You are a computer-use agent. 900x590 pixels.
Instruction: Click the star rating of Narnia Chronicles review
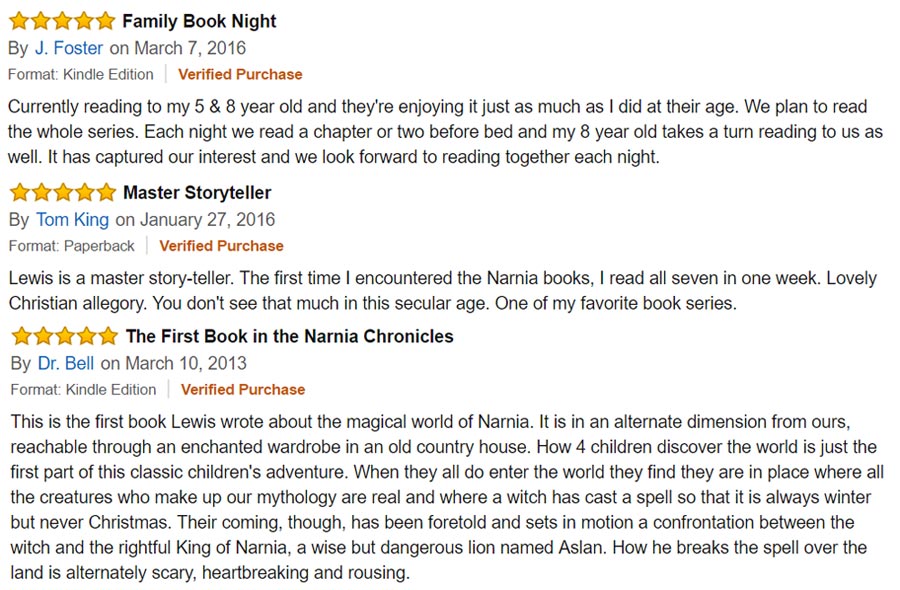point(64,336)
